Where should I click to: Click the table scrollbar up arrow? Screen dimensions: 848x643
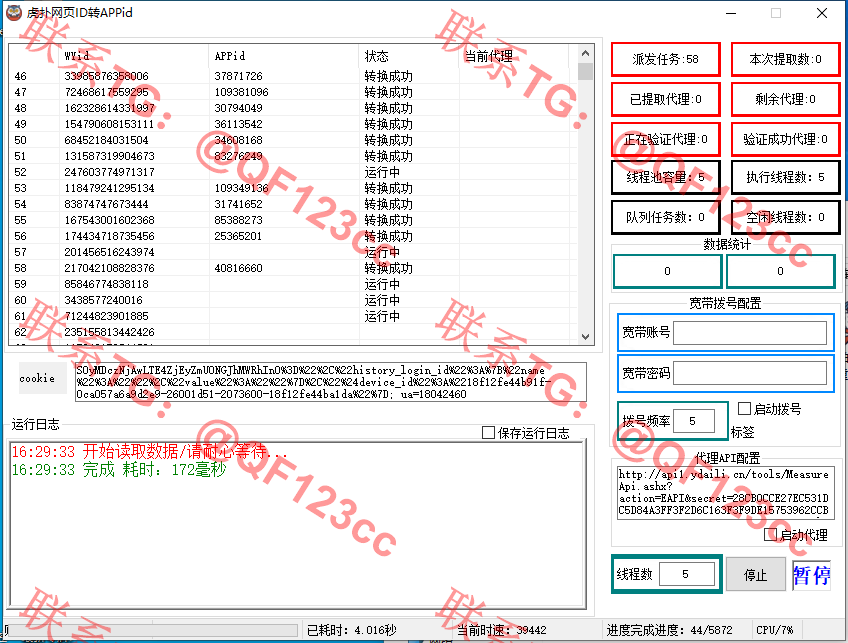point(585,53)
